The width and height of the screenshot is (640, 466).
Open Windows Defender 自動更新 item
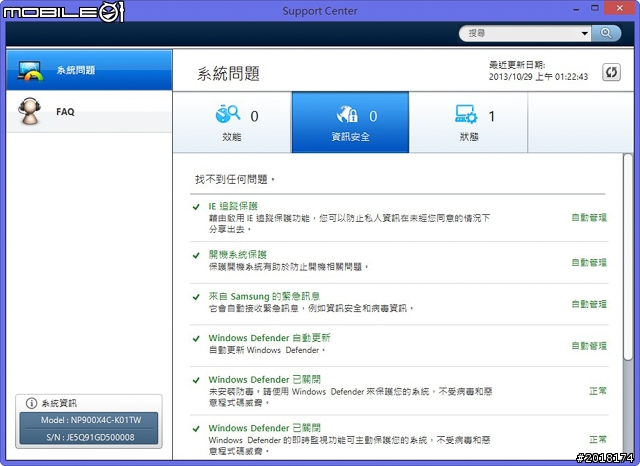tap(269, 338)
